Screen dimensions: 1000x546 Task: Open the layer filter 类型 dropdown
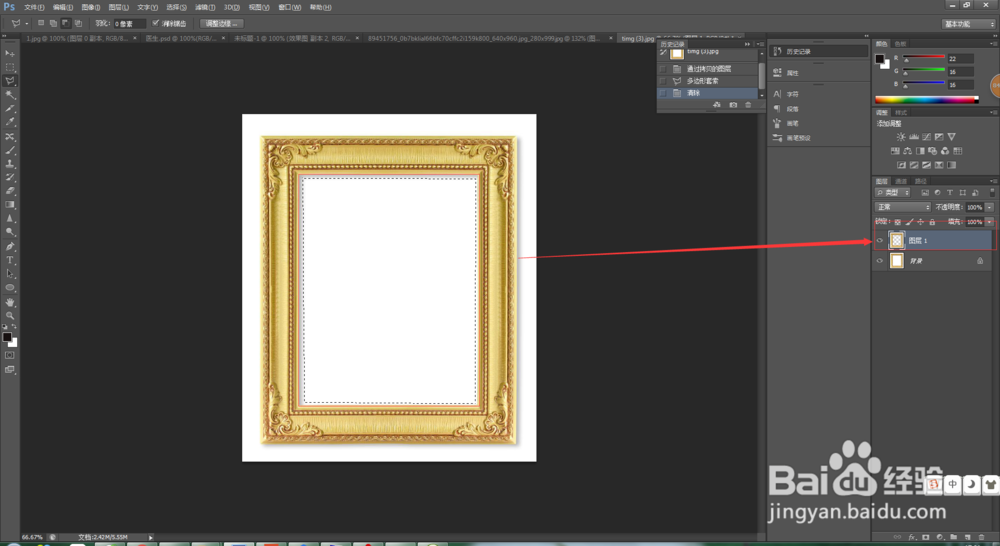(893, 193)
